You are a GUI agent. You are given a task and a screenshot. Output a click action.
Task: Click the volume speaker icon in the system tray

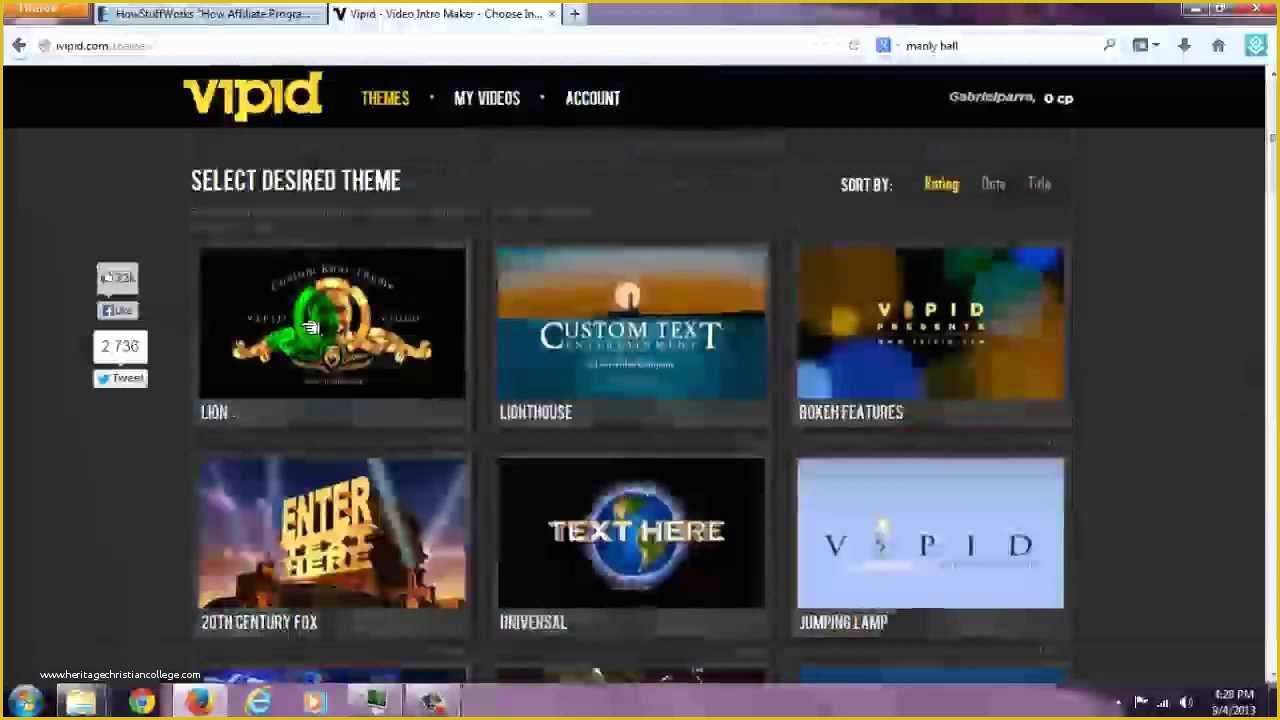pyautogui.click(x=1186, y=702)
